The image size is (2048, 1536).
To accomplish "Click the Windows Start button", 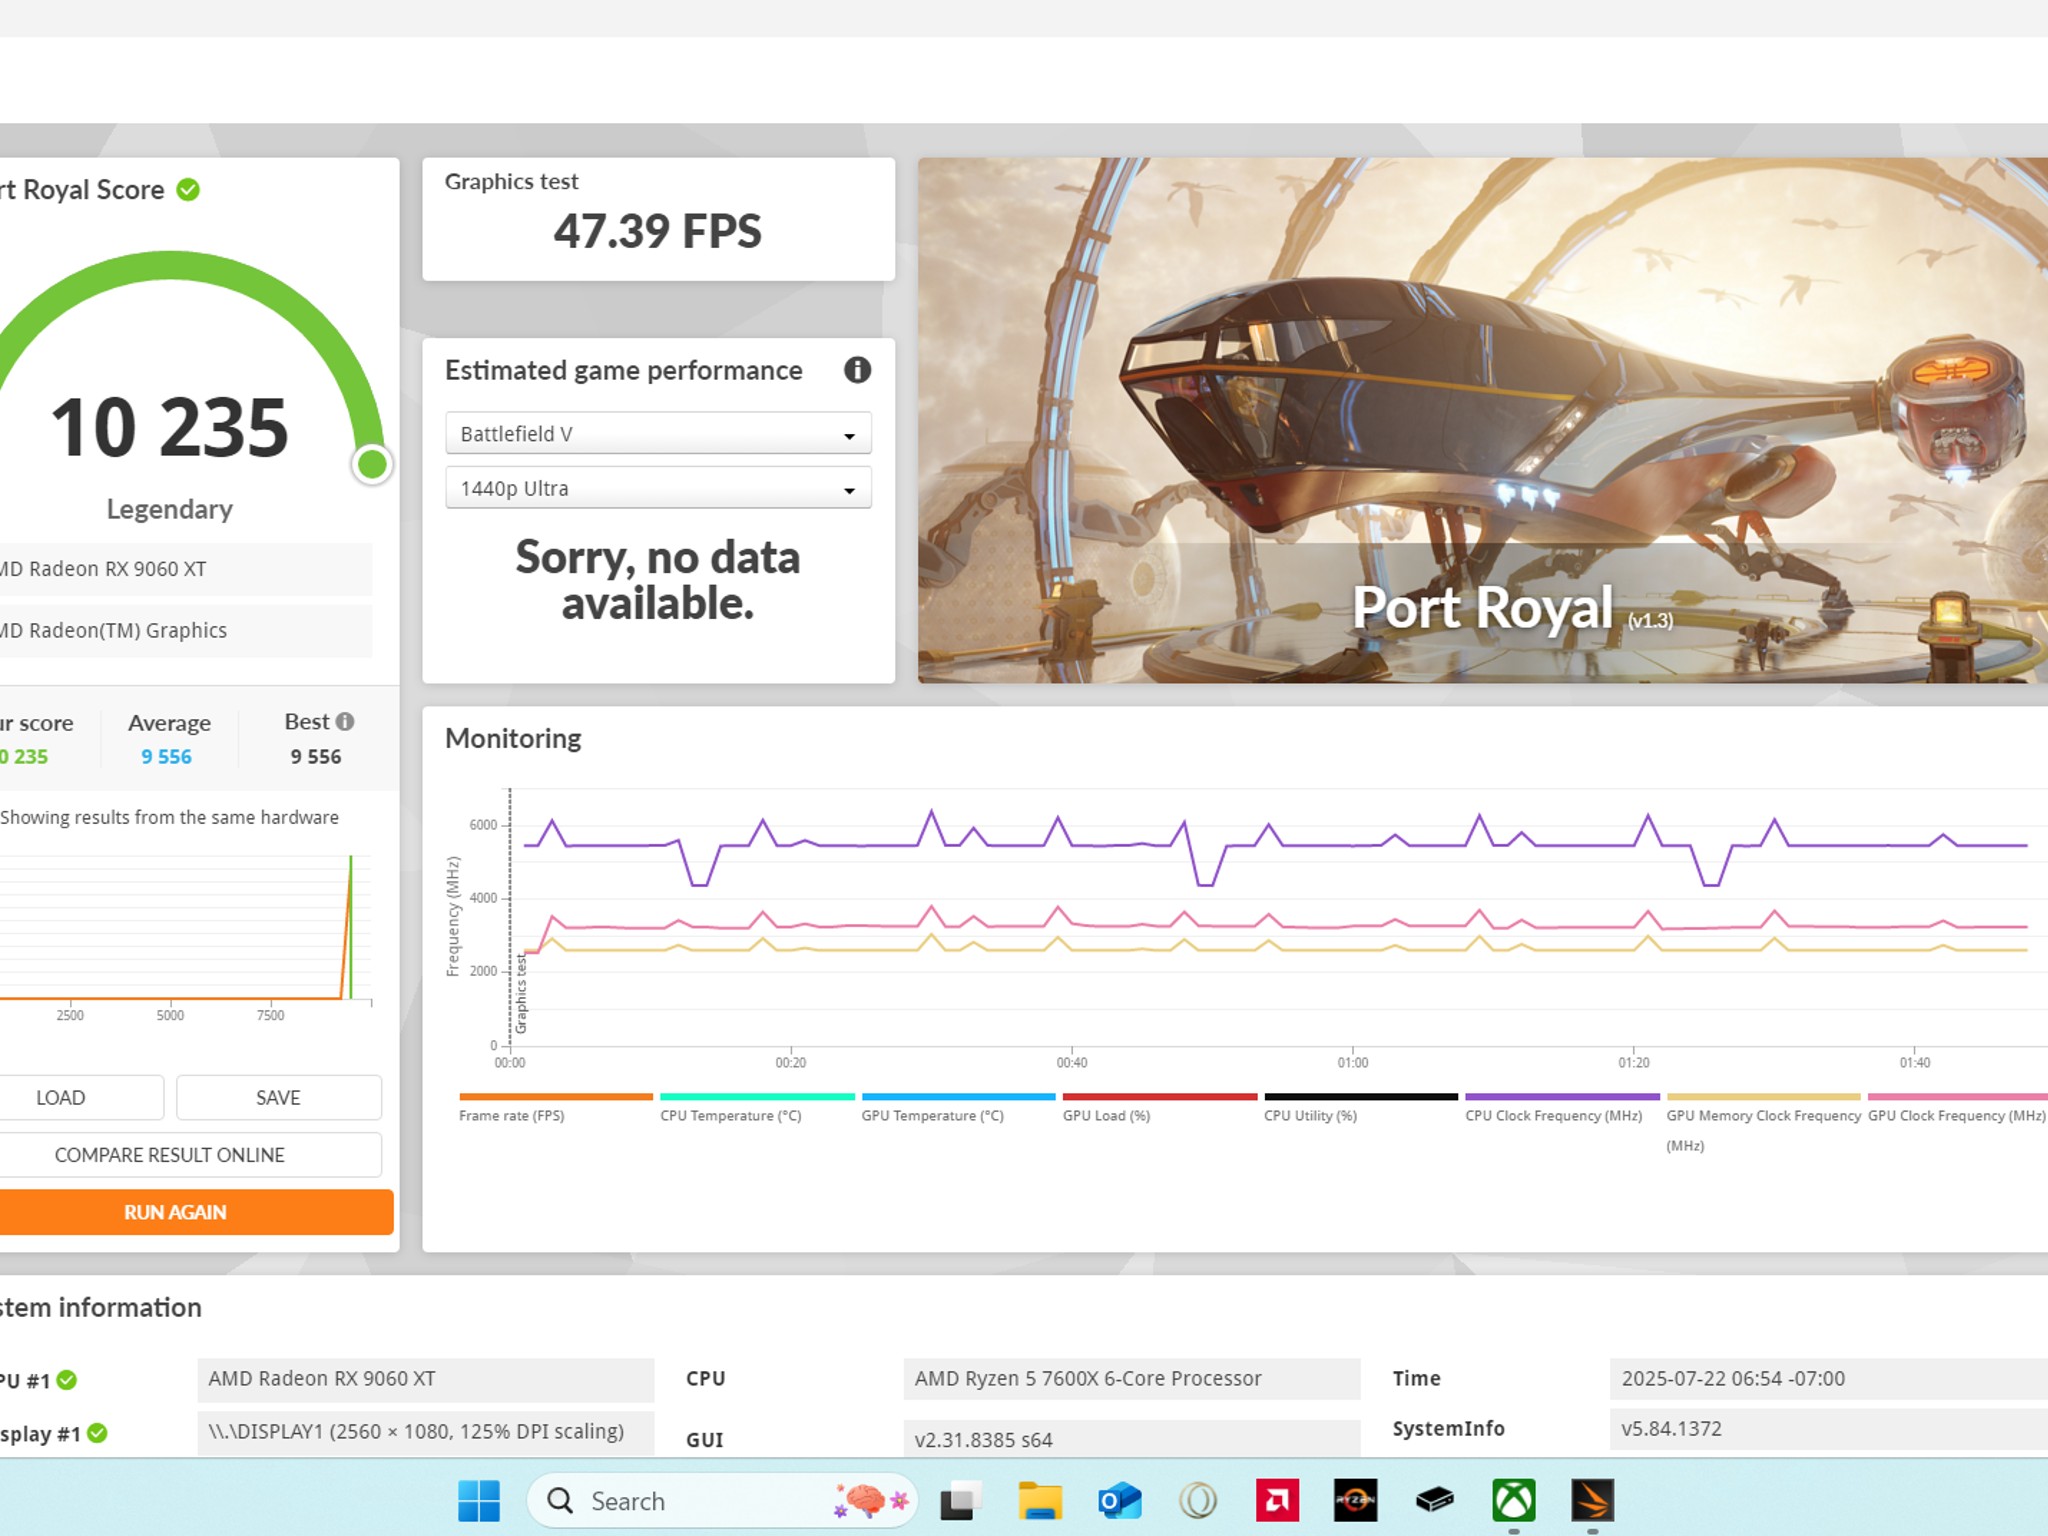I will pyautogui.click(x=479, y=1500).
